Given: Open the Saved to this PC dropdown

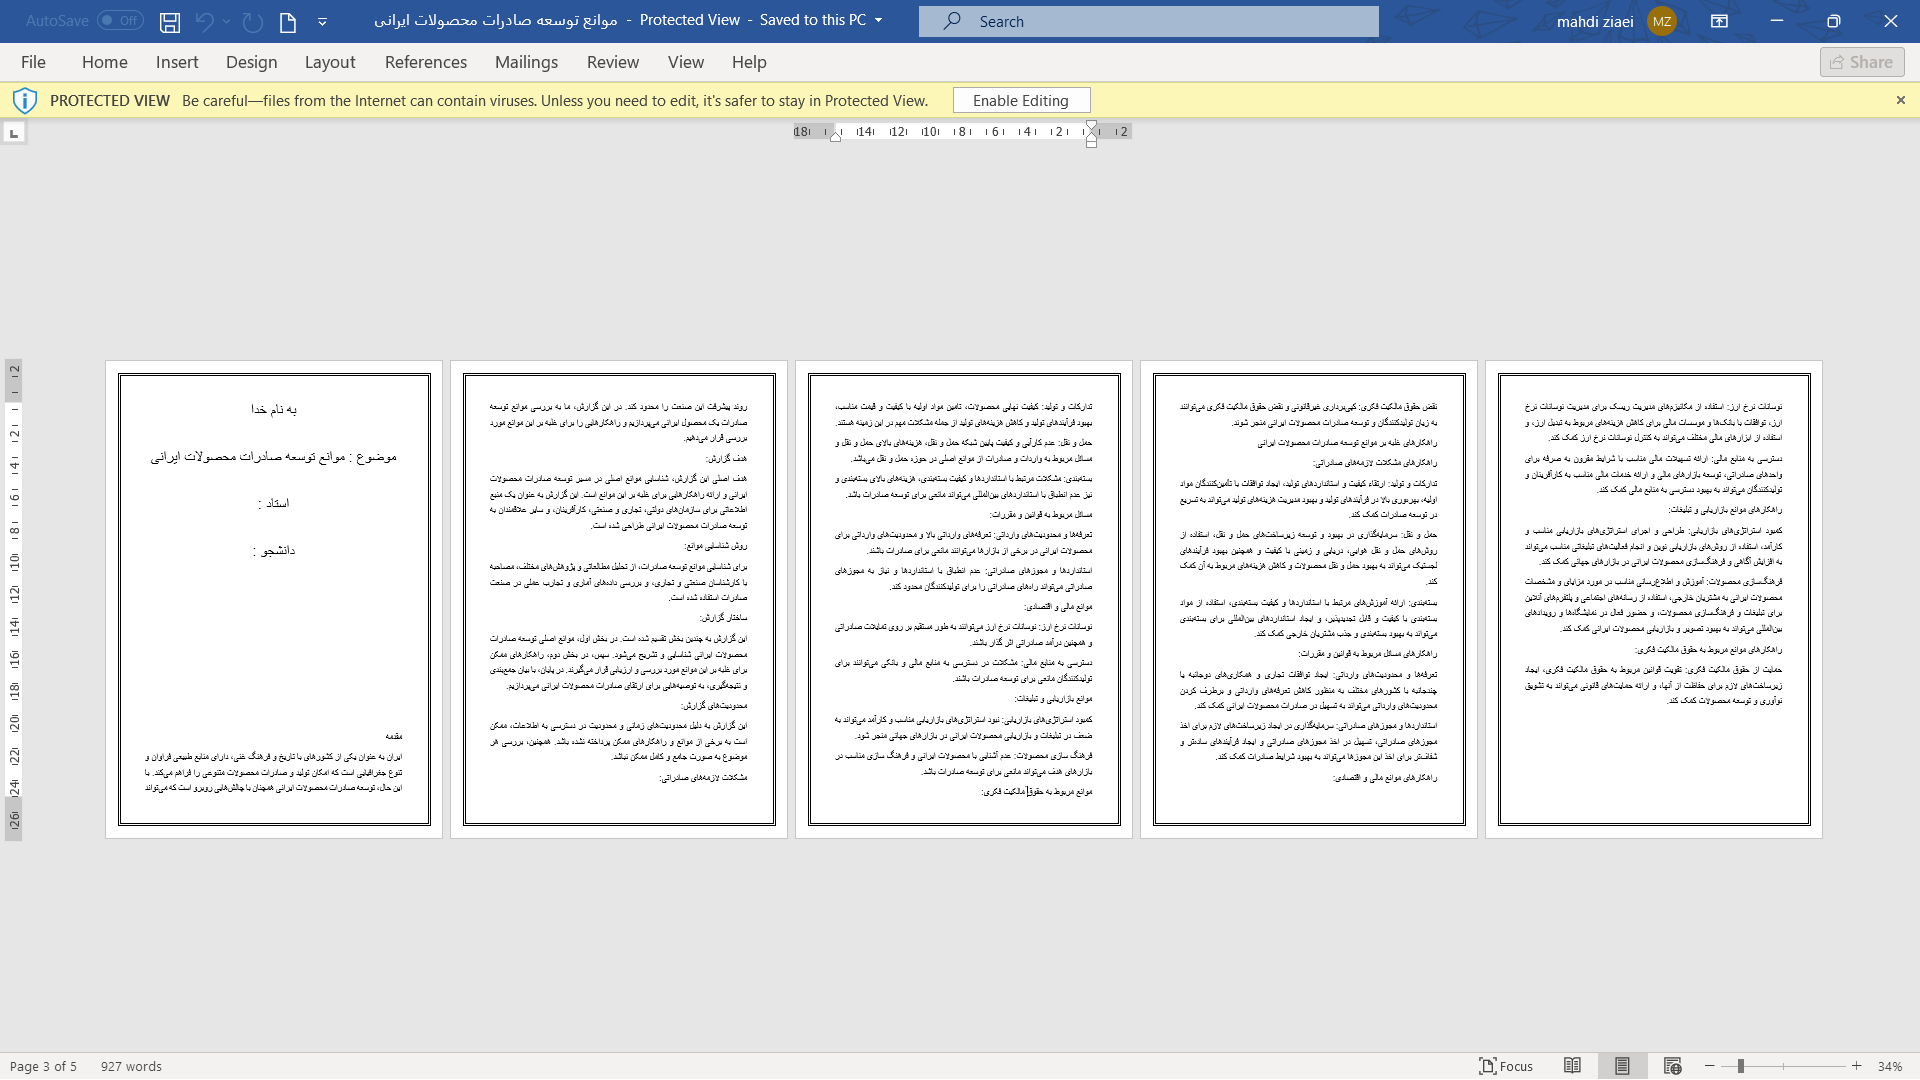Looking at the screenshot, I should pyautogui.click(x=879, y=20).
